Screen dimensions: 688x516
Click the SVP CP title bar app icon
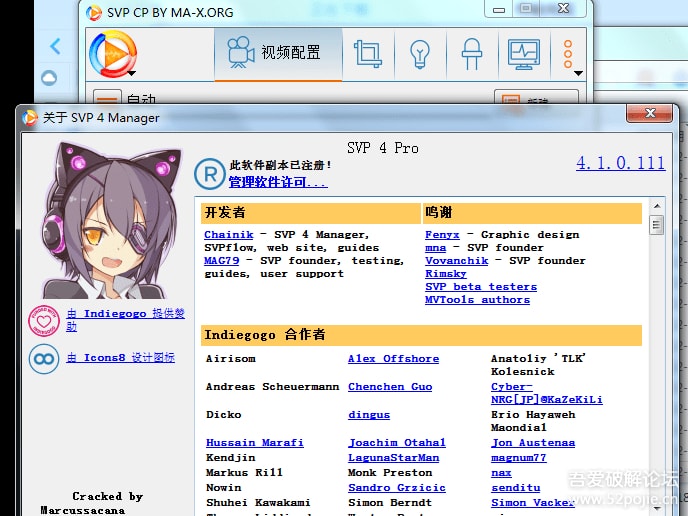pyautogui.click(x=93, y=12)
